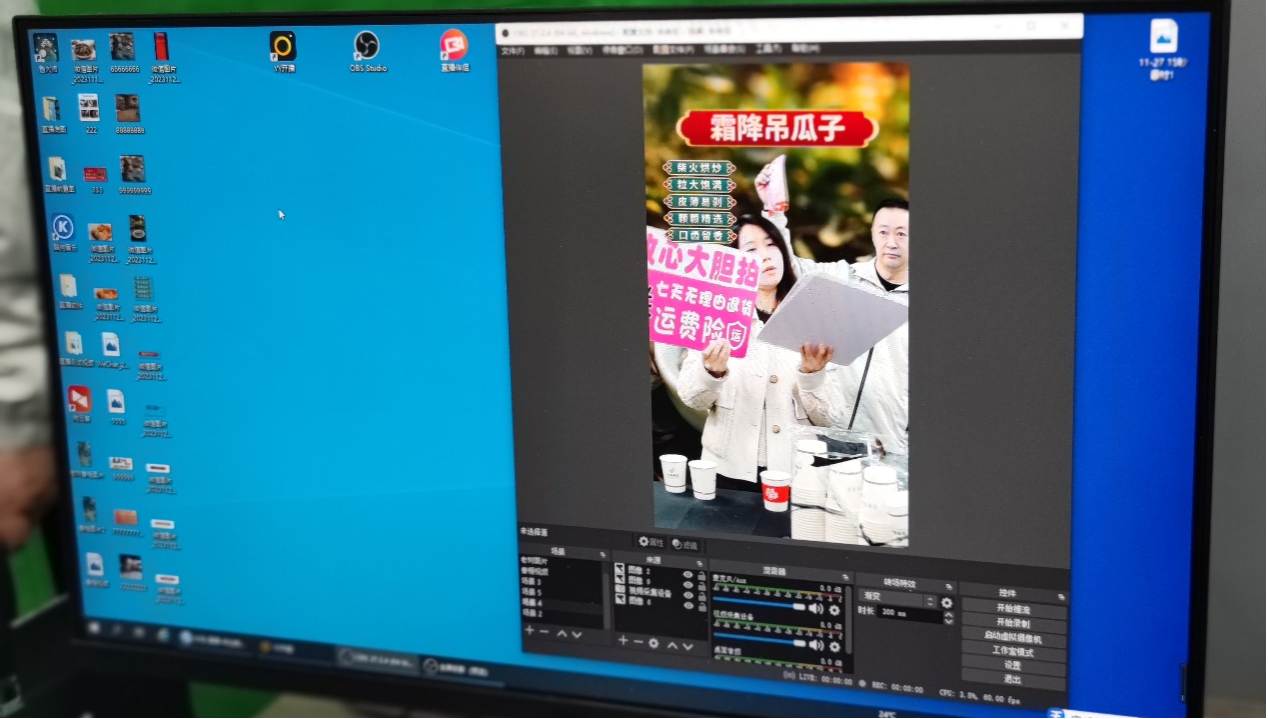Viewport: 1268px width, 719px height.
Task: Select the 222 desktop file icon
Action: click(x=89, y=113)
